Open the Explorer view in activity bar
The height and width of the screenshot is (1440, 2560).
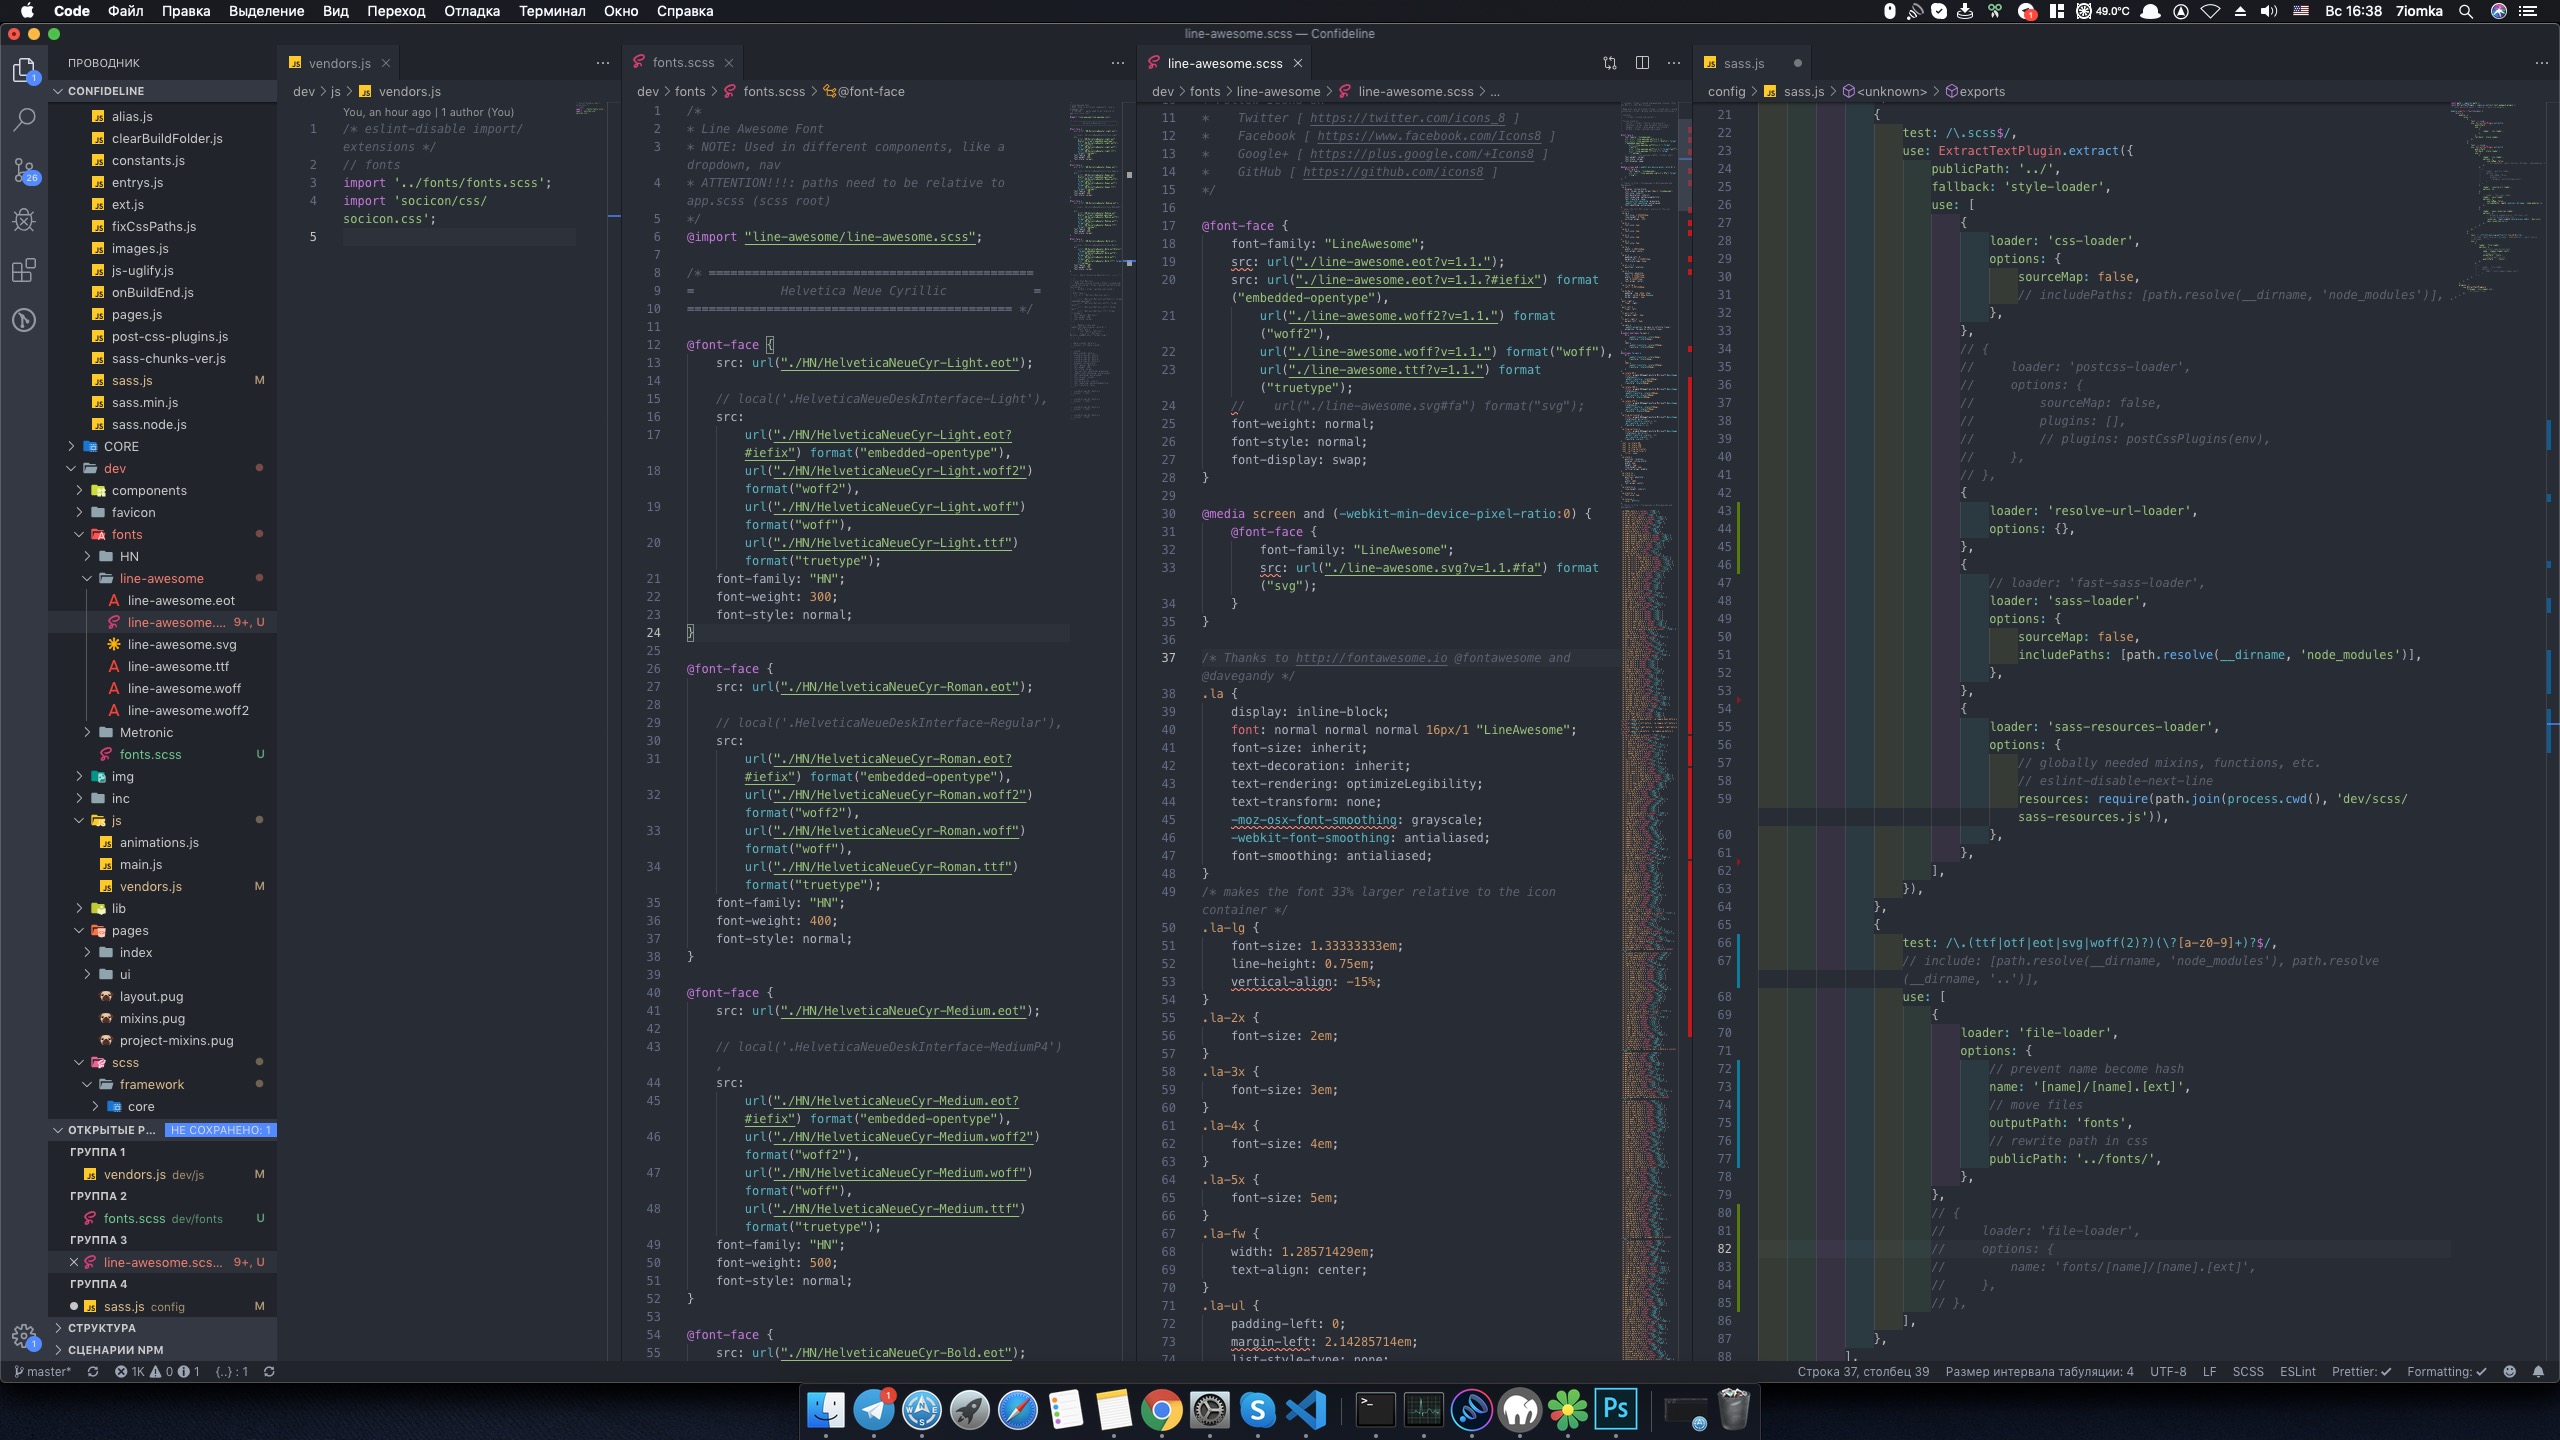(x=24, y=70)
